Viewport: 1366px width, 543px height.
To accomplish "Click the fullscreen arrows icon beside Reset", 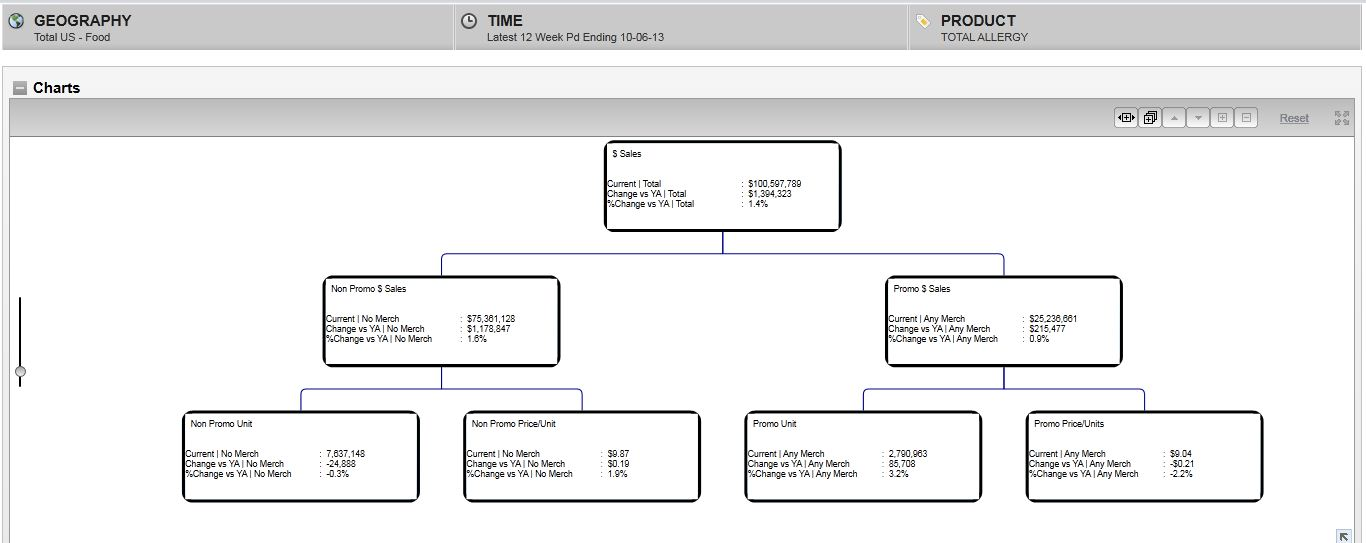I will point(1341,118).
